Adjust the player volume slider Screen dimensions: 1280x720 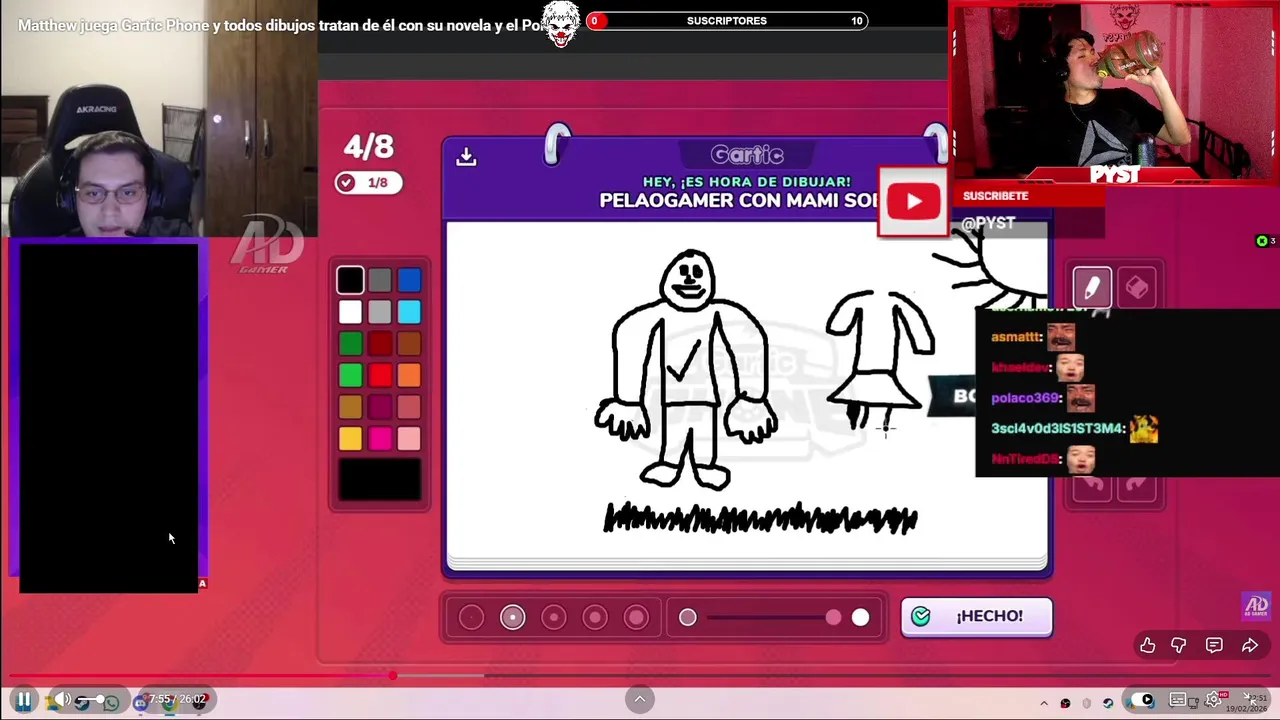click(x=92, y=700)
